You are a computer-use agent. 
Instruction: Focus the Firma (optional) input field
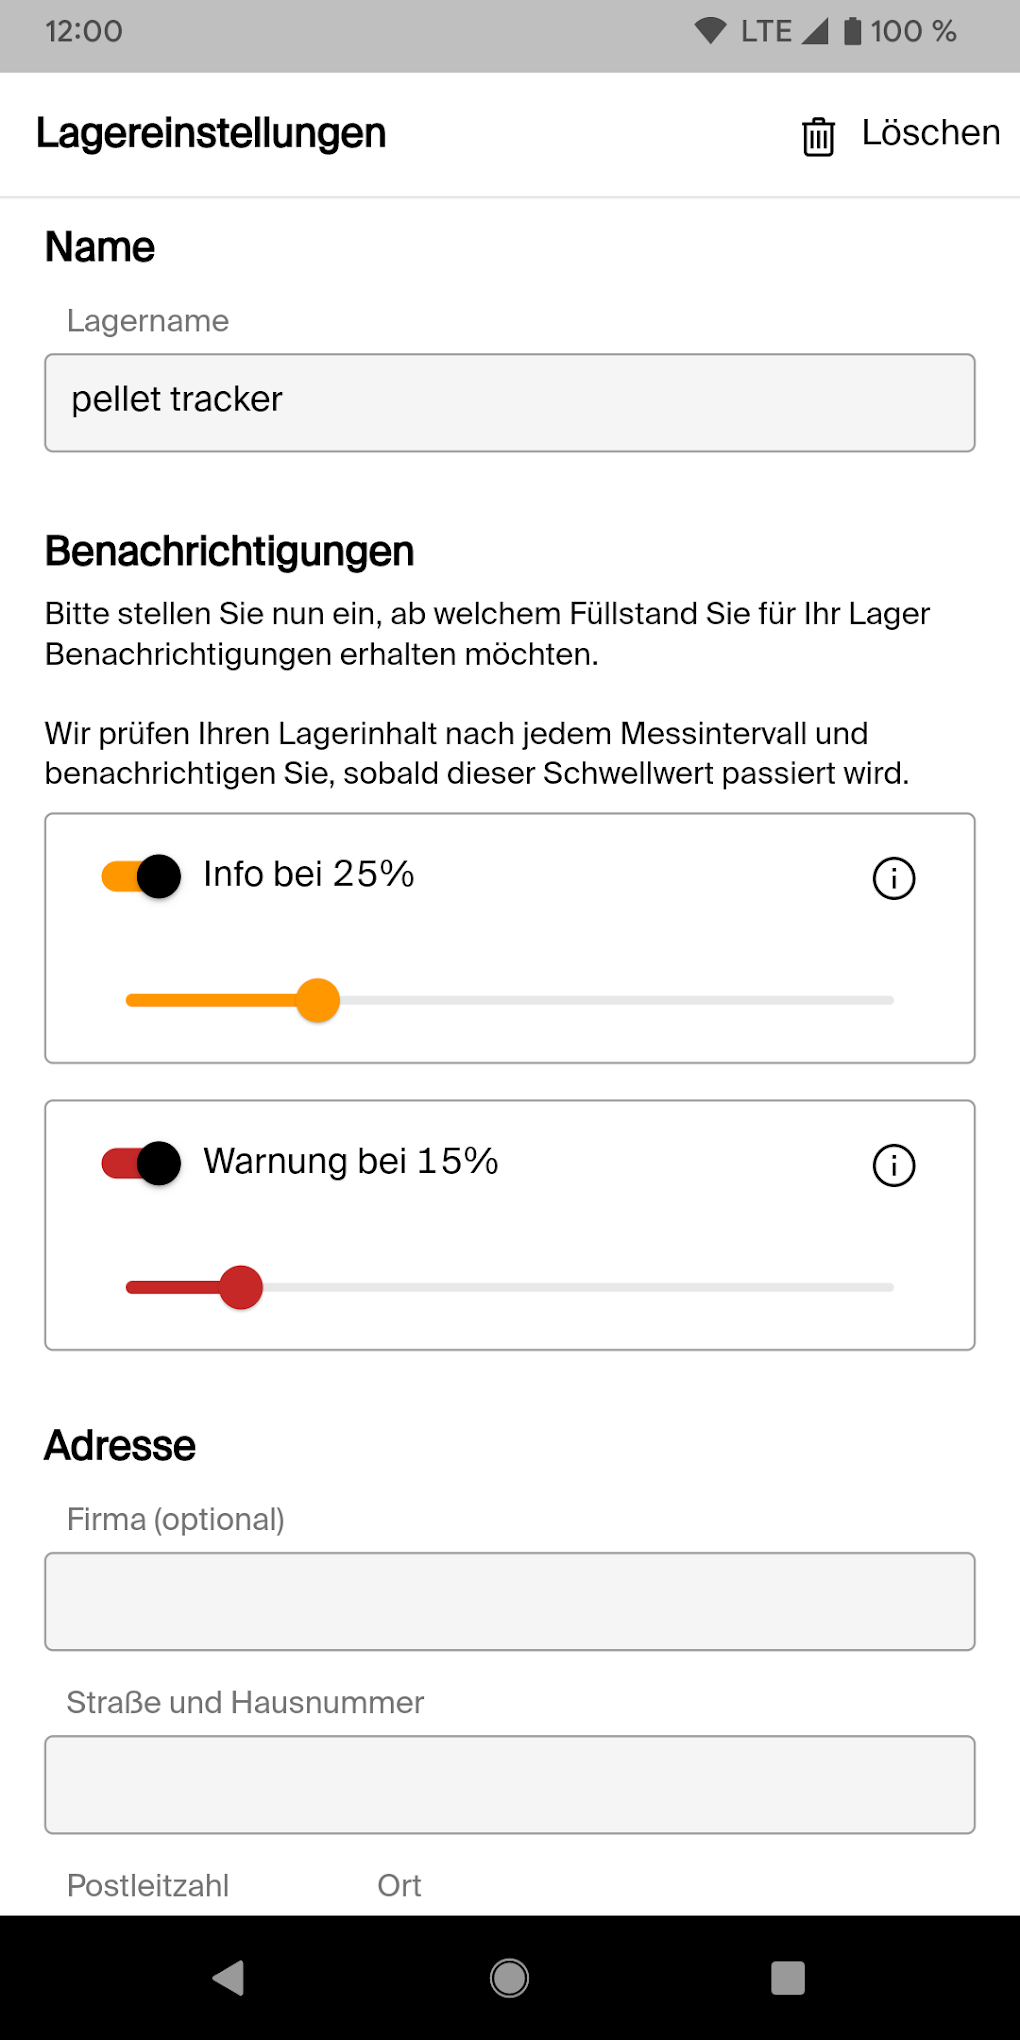510,1602
